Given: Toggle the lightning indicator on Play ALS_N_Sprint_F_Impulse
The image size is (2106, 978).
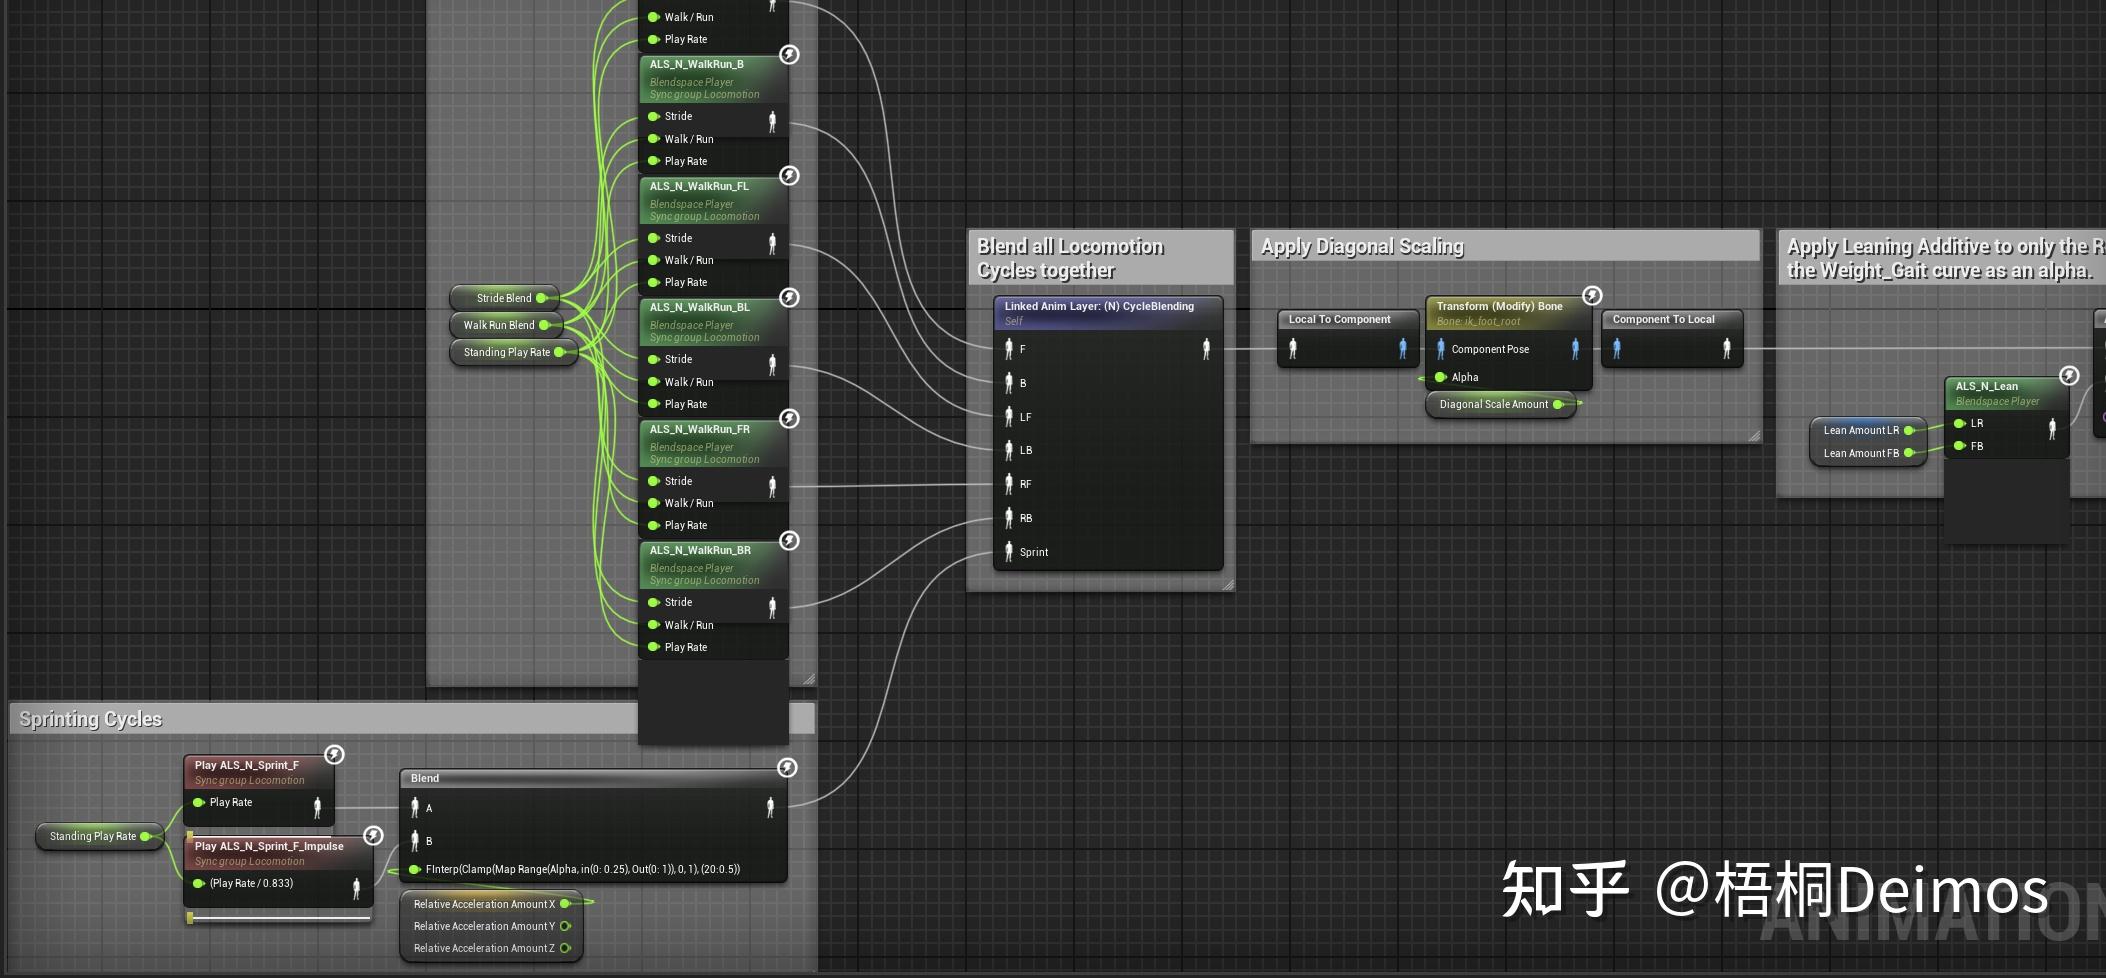Looking at the screenshot, I should tap(372, 836).
